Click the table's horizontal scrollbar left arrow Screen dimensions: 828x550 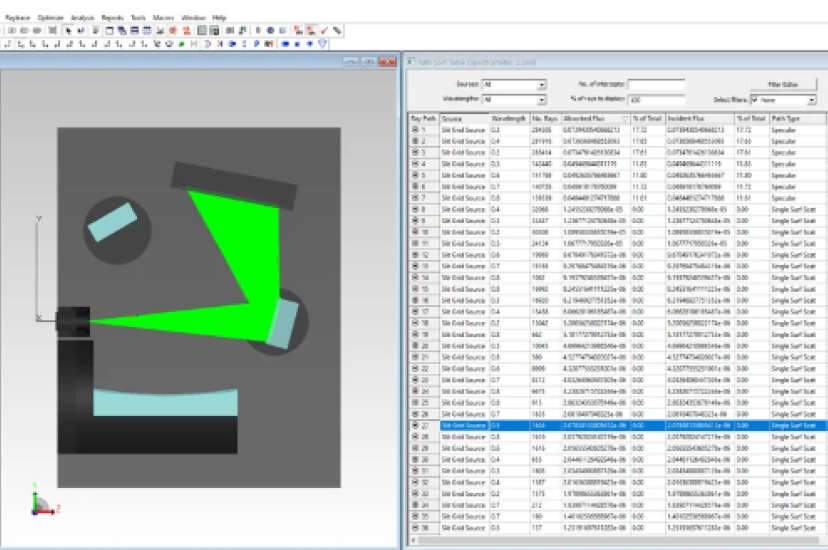[413, 540]
